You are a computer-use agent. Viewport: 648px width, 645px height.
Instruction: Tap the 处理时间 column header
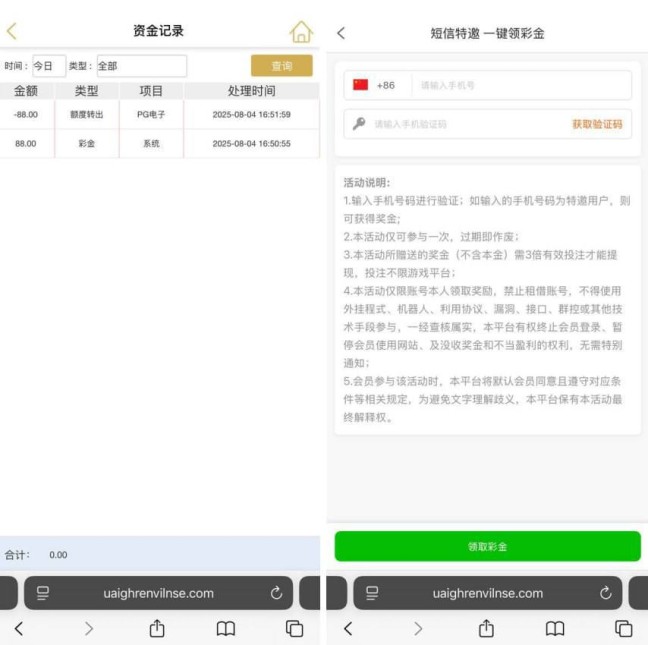pos(251,91)
